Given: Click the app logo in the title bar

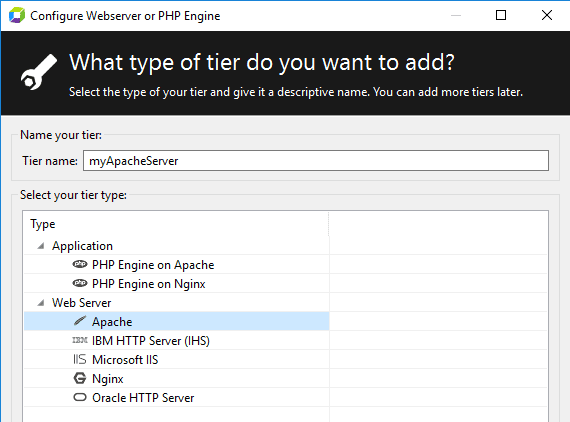Looking at the screenshot, I should [17, 15].
